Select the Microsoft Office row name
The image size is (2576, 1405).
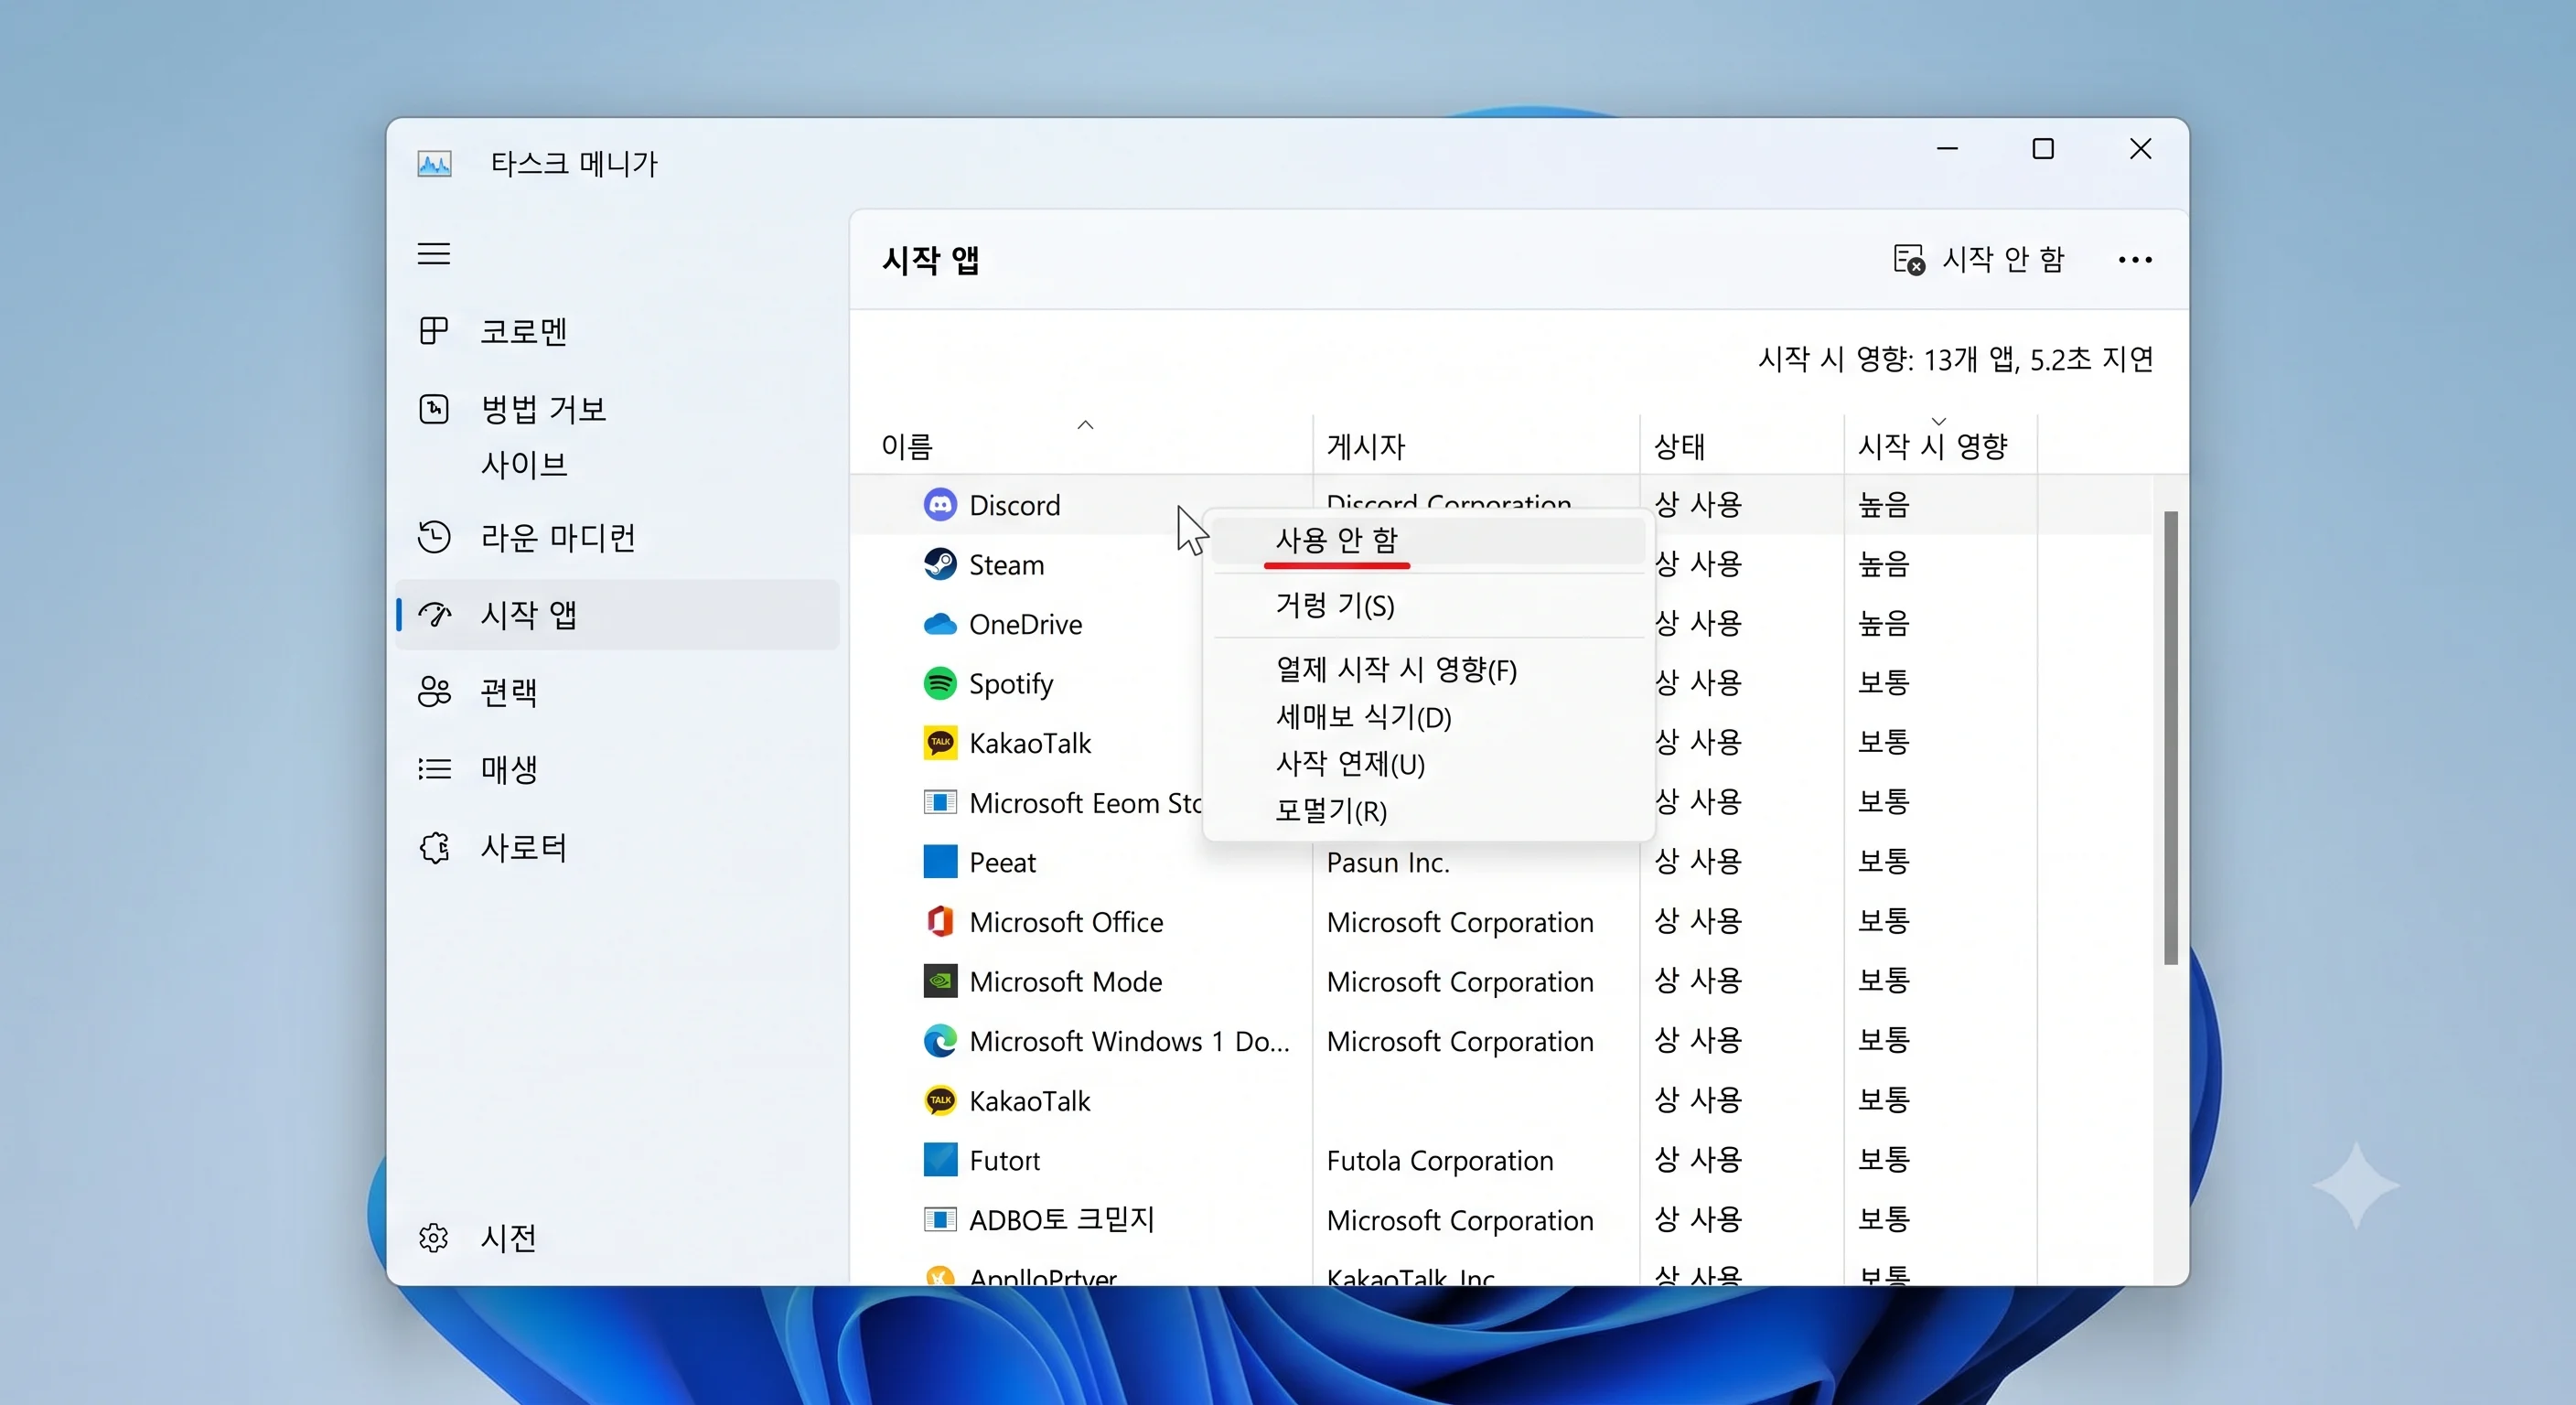click(x=1066, y=922)
